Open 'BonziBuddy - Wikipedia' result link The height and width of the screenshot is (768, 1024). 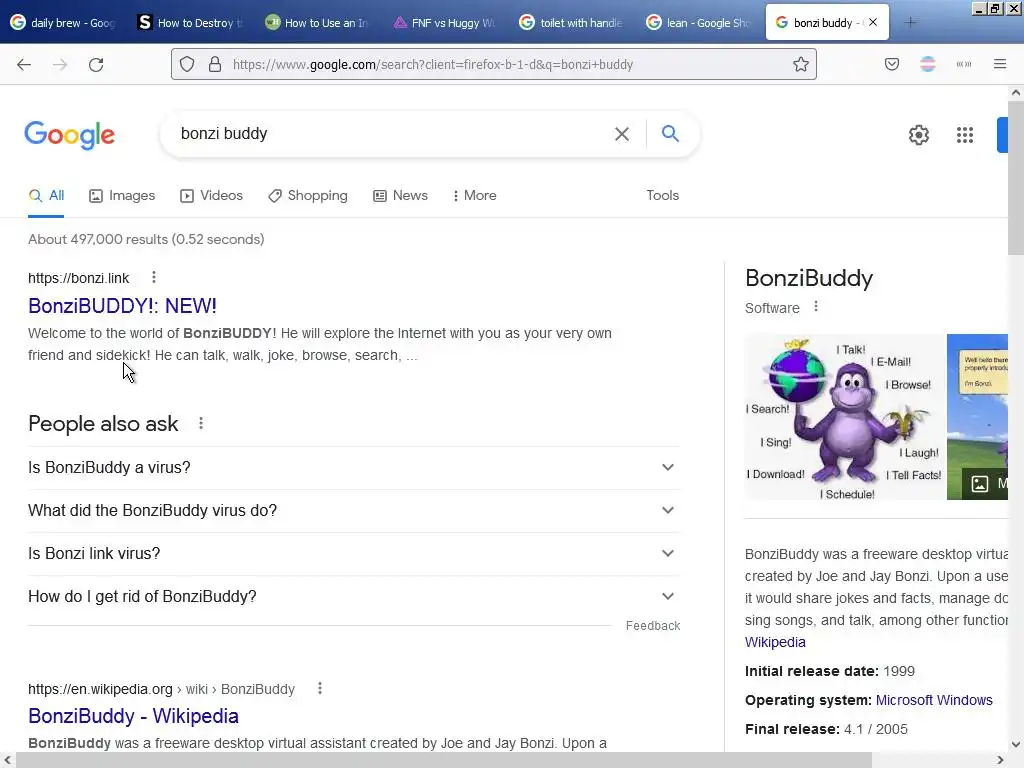133,716
